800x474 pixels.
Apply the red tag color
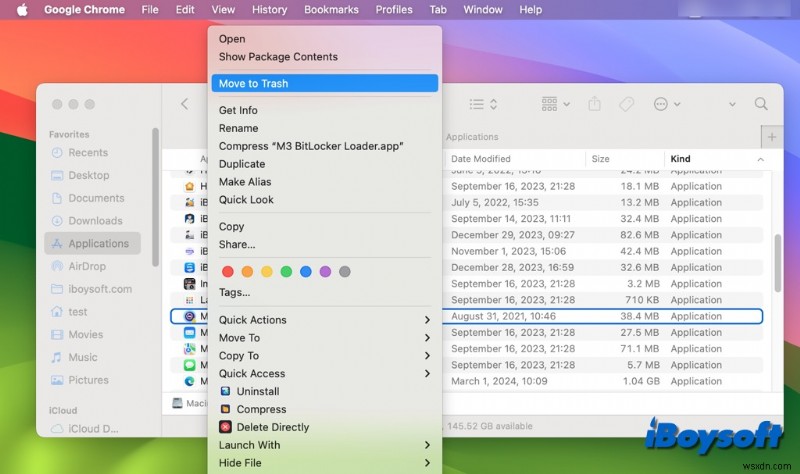click(x=228, y=271)
